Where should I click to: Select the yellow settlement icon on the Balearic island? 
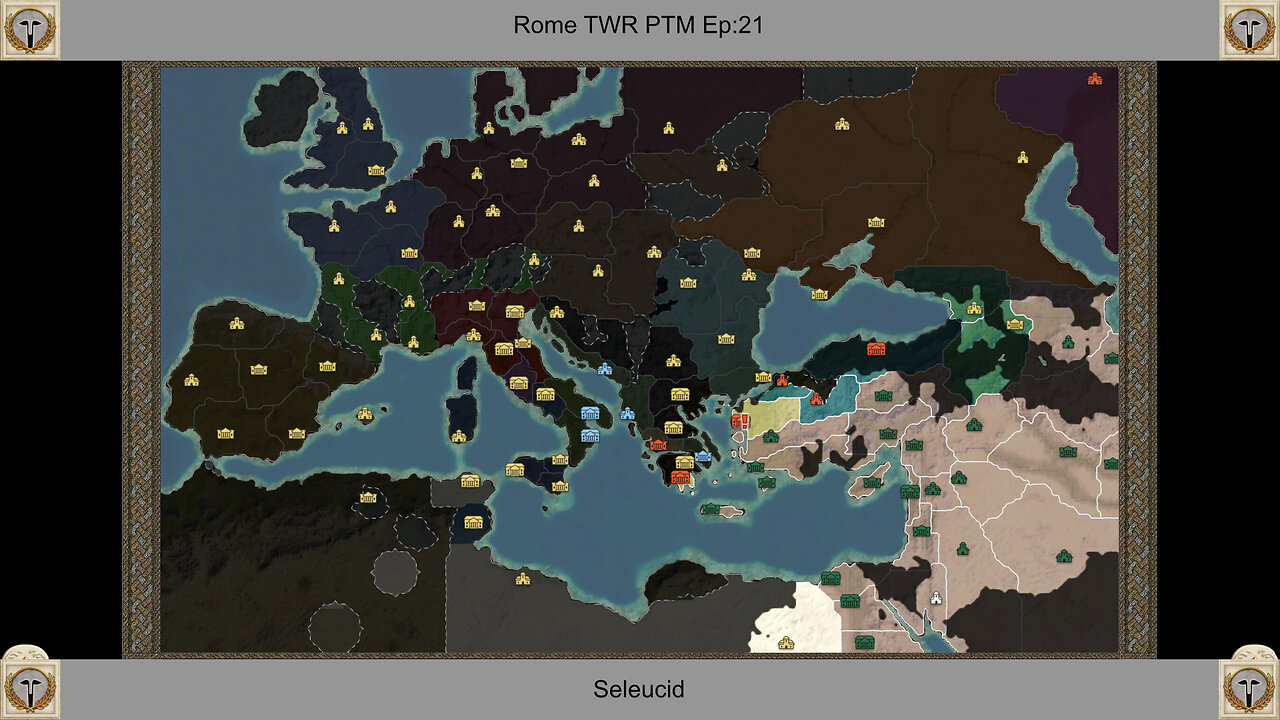coord(364,413)
